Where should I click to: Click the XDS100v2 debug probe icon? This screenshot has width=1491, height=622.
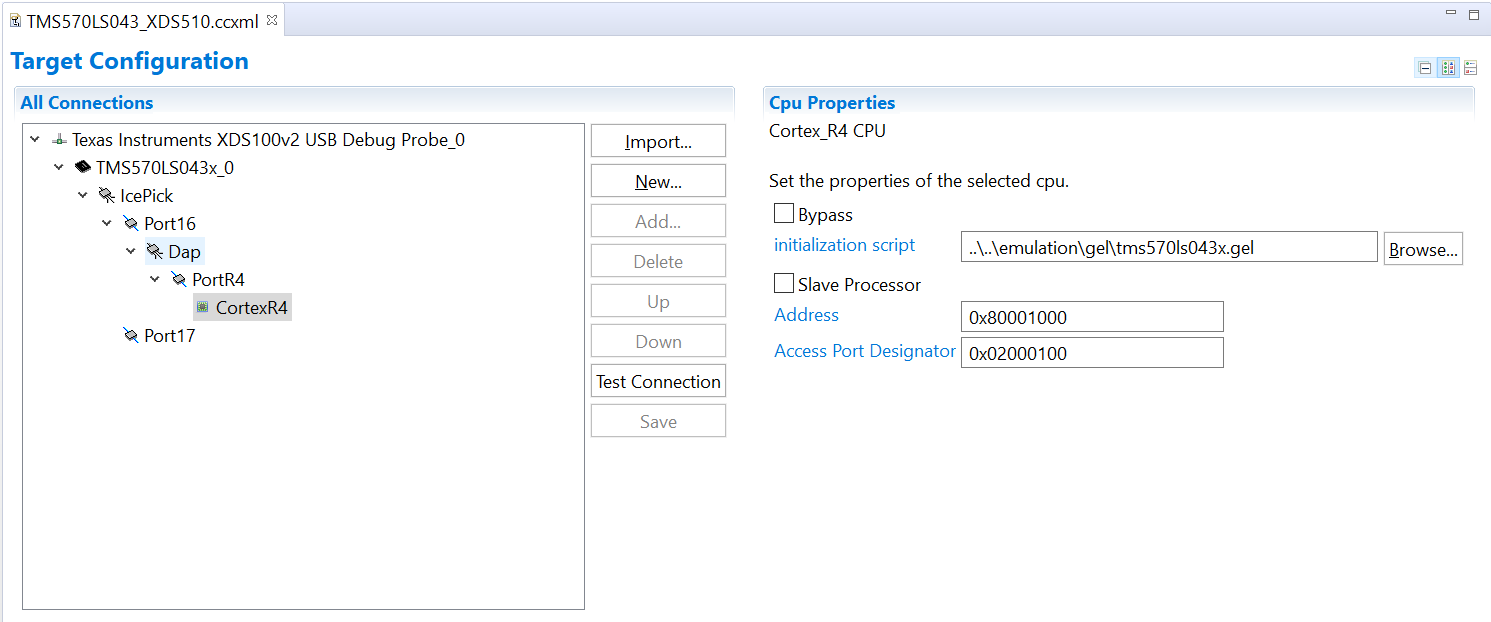coord(59,140)
